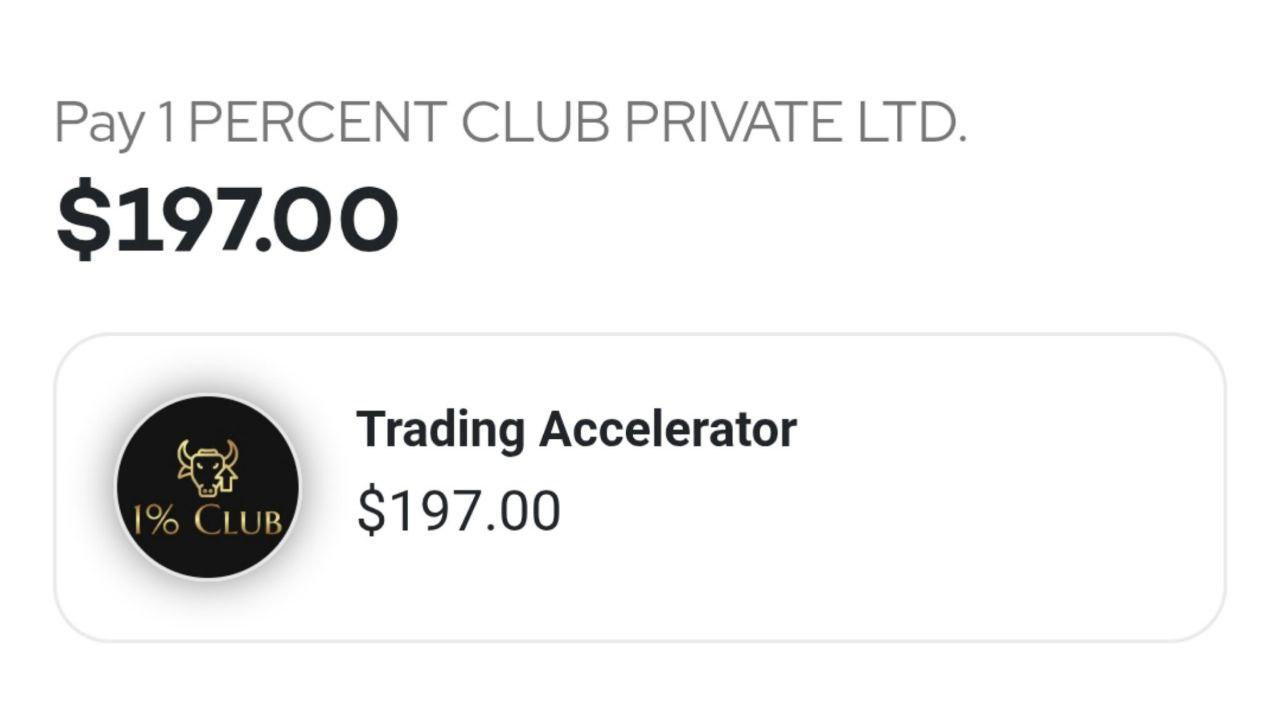Click the dollar sign in card price
The height and width of the screenshot is (705, 1280).
pos(371,511)
